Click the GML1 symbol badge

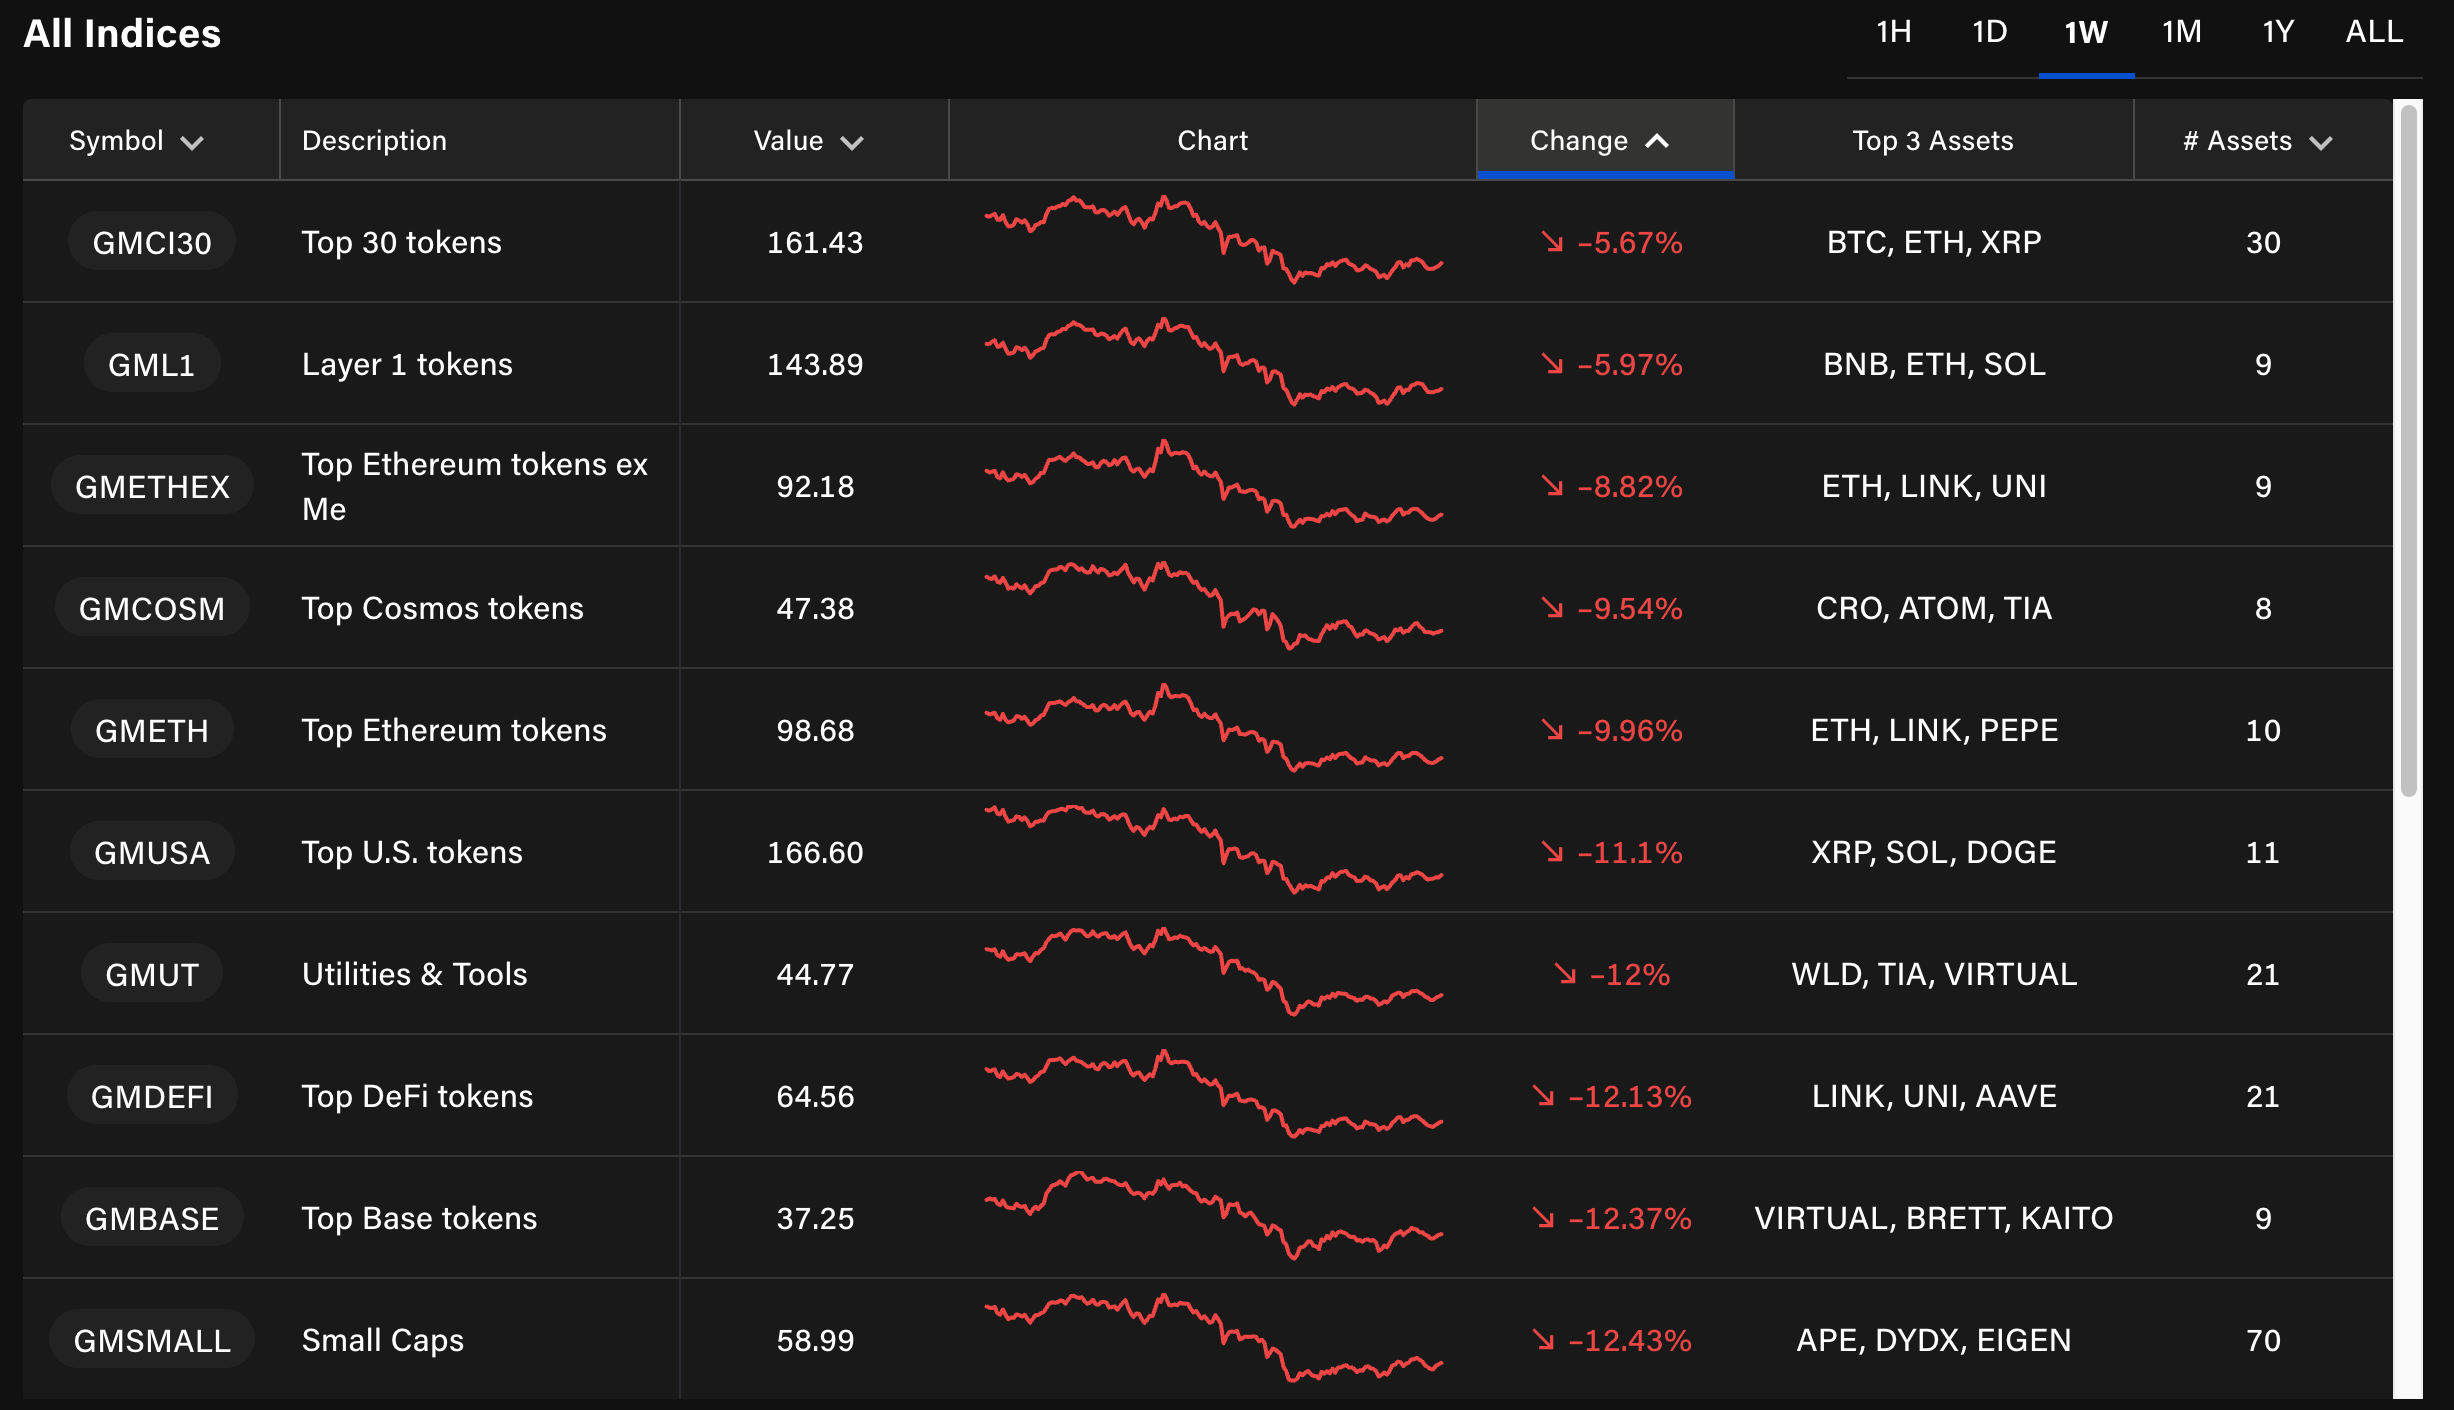(x=152, y=364)
